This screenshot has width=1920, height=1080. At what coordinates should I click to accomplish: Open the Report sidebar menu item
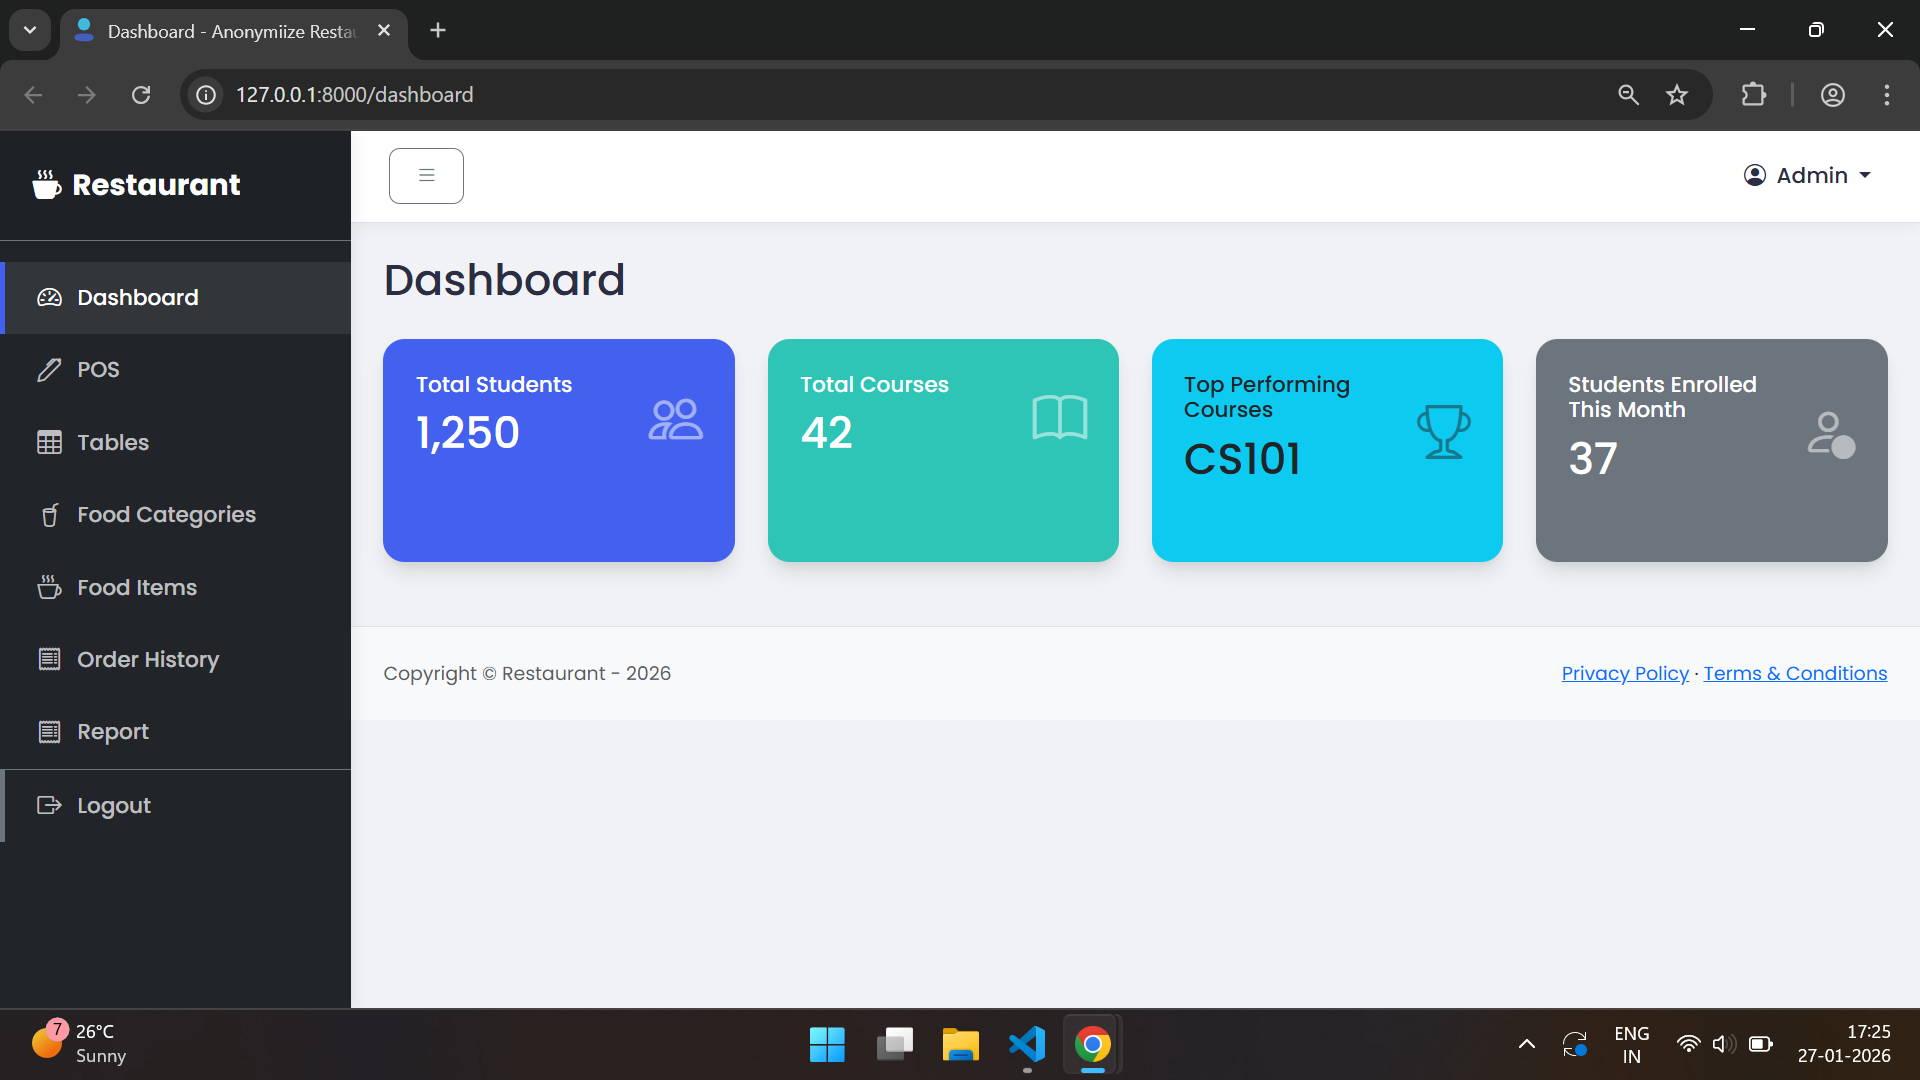[x=176, y=732]
